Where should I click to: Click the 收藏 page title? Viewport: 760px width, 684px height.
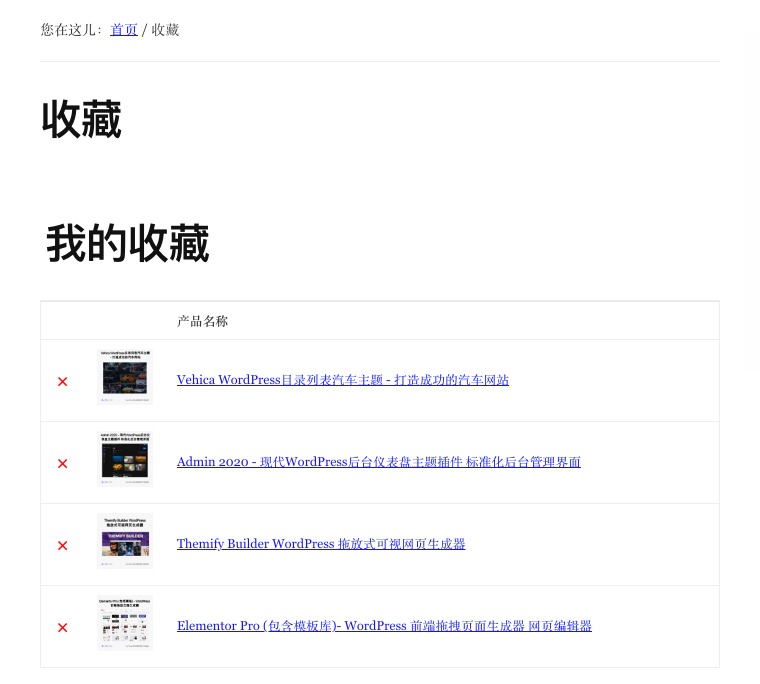pyautogui.click(x=81, y=119)
